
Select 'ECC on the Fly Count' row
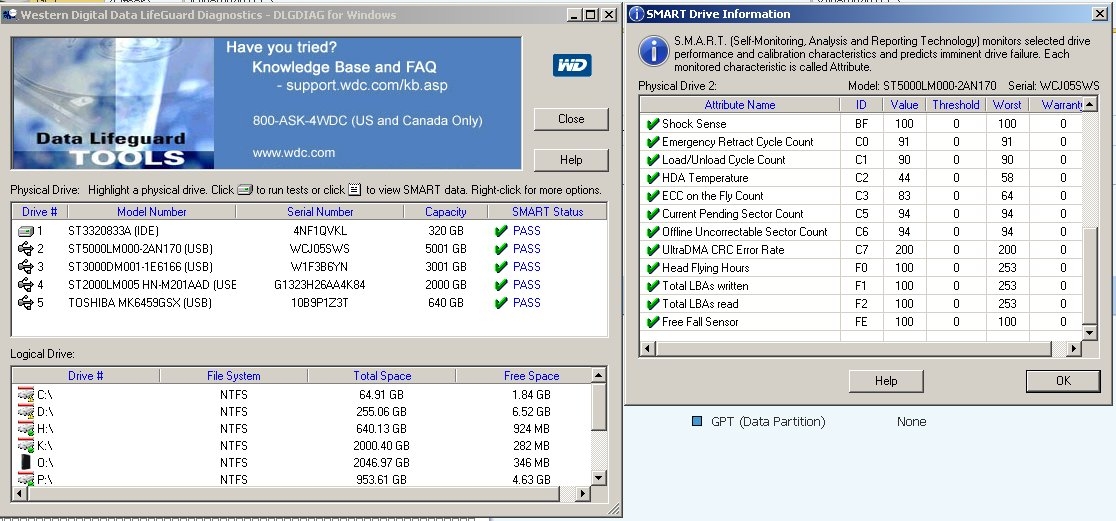[x=860, y=196]
